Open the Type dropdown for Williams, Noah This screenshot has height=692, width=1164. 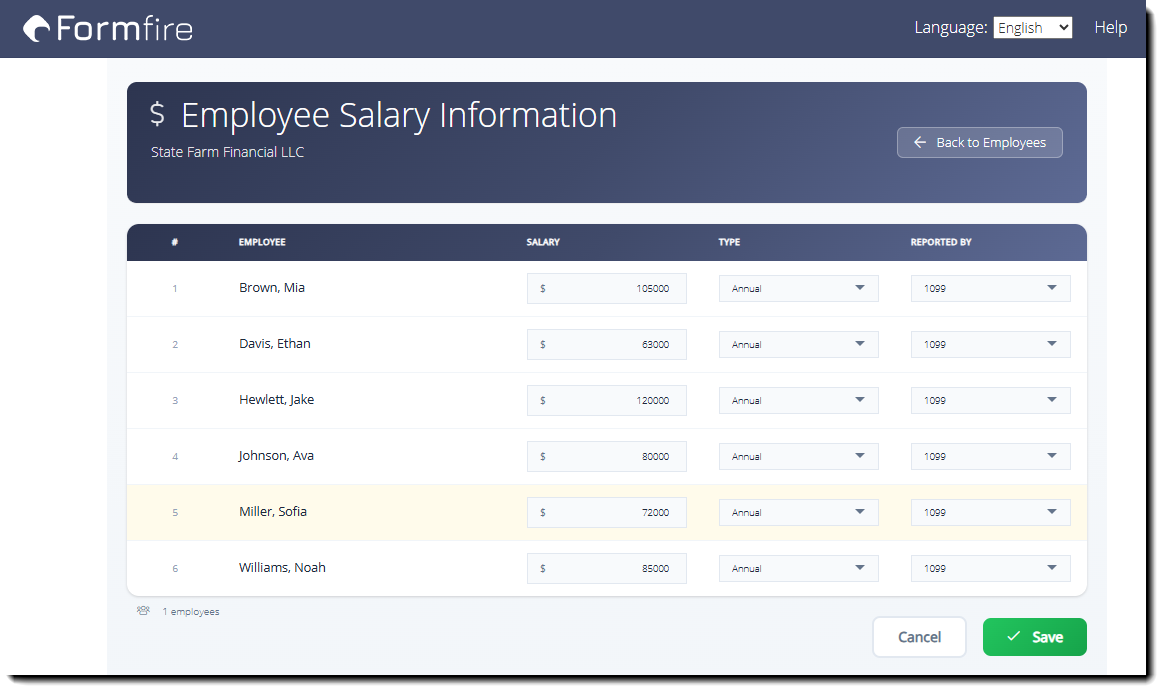798,567
